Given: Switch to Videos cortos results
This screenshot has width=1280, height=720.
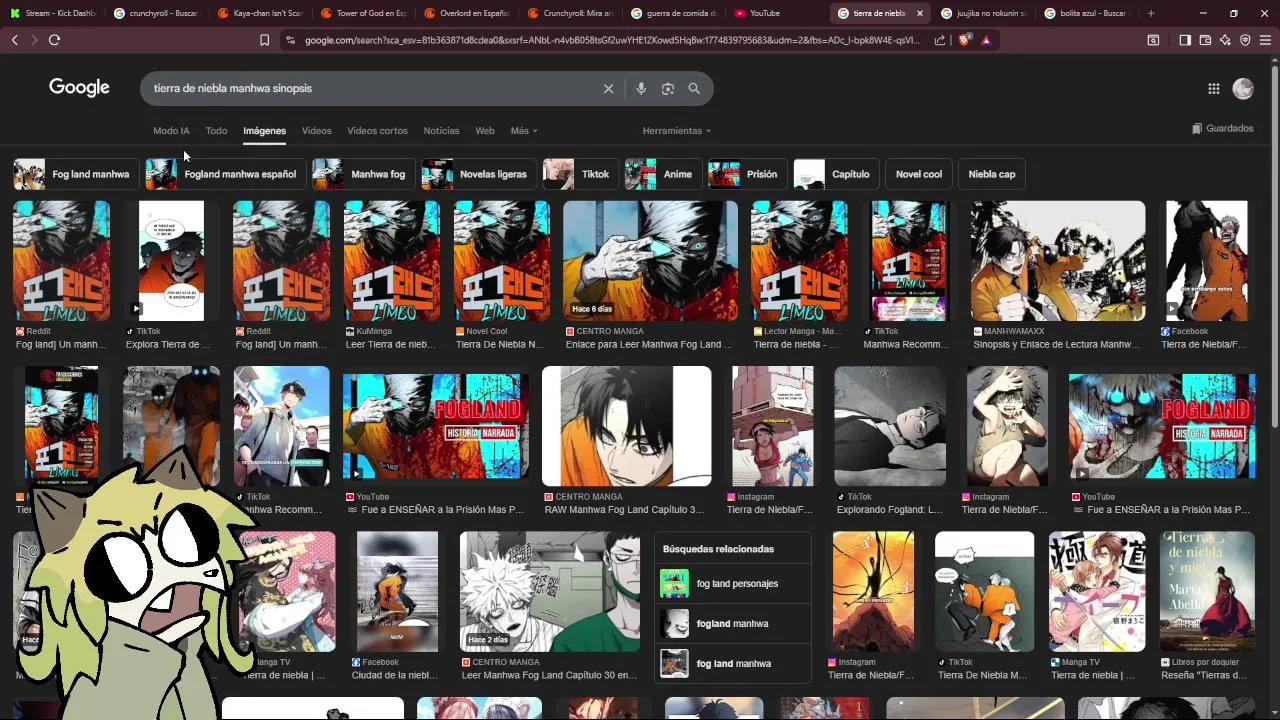Looking at the screenshot, I should click(377, 131).
